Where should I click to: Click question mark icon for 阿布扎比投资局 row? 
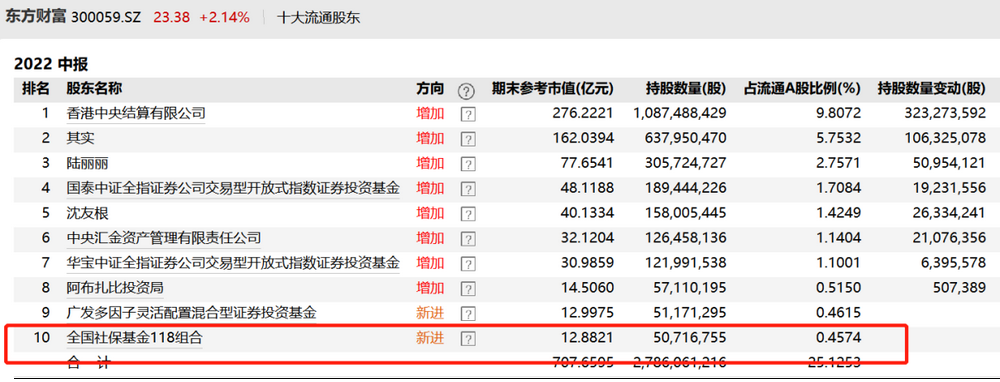[468, 288]
